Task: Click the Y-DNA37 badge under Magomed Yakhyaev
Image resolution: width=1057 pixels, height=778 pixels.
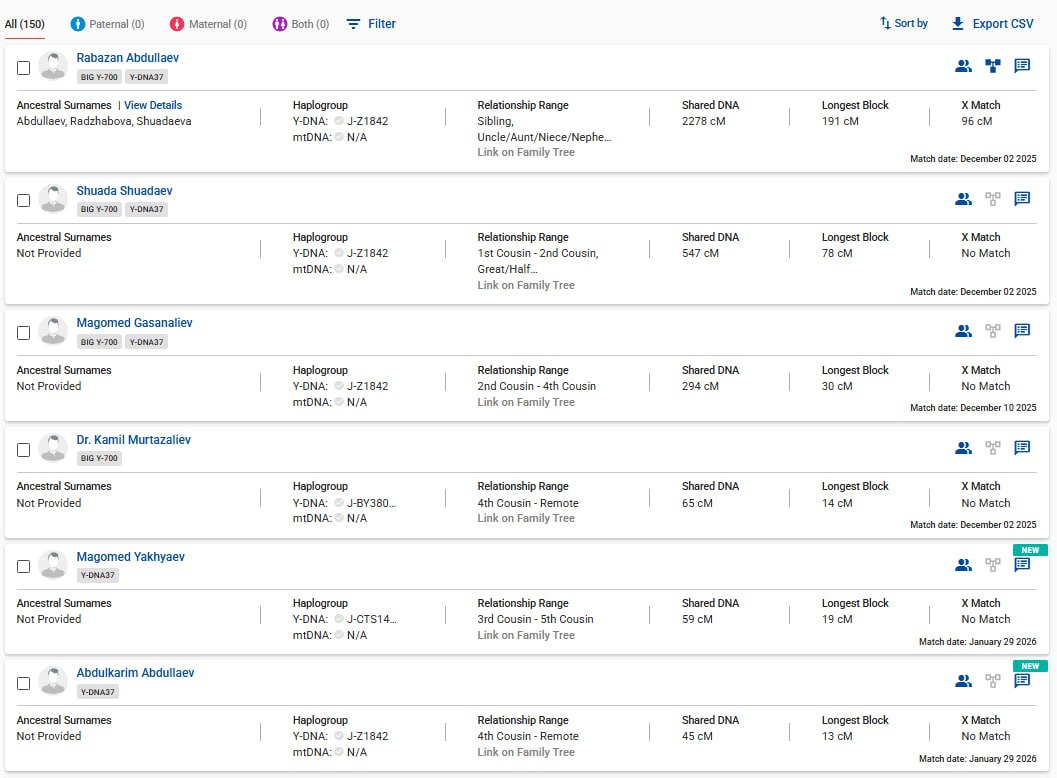Action: 98,575
